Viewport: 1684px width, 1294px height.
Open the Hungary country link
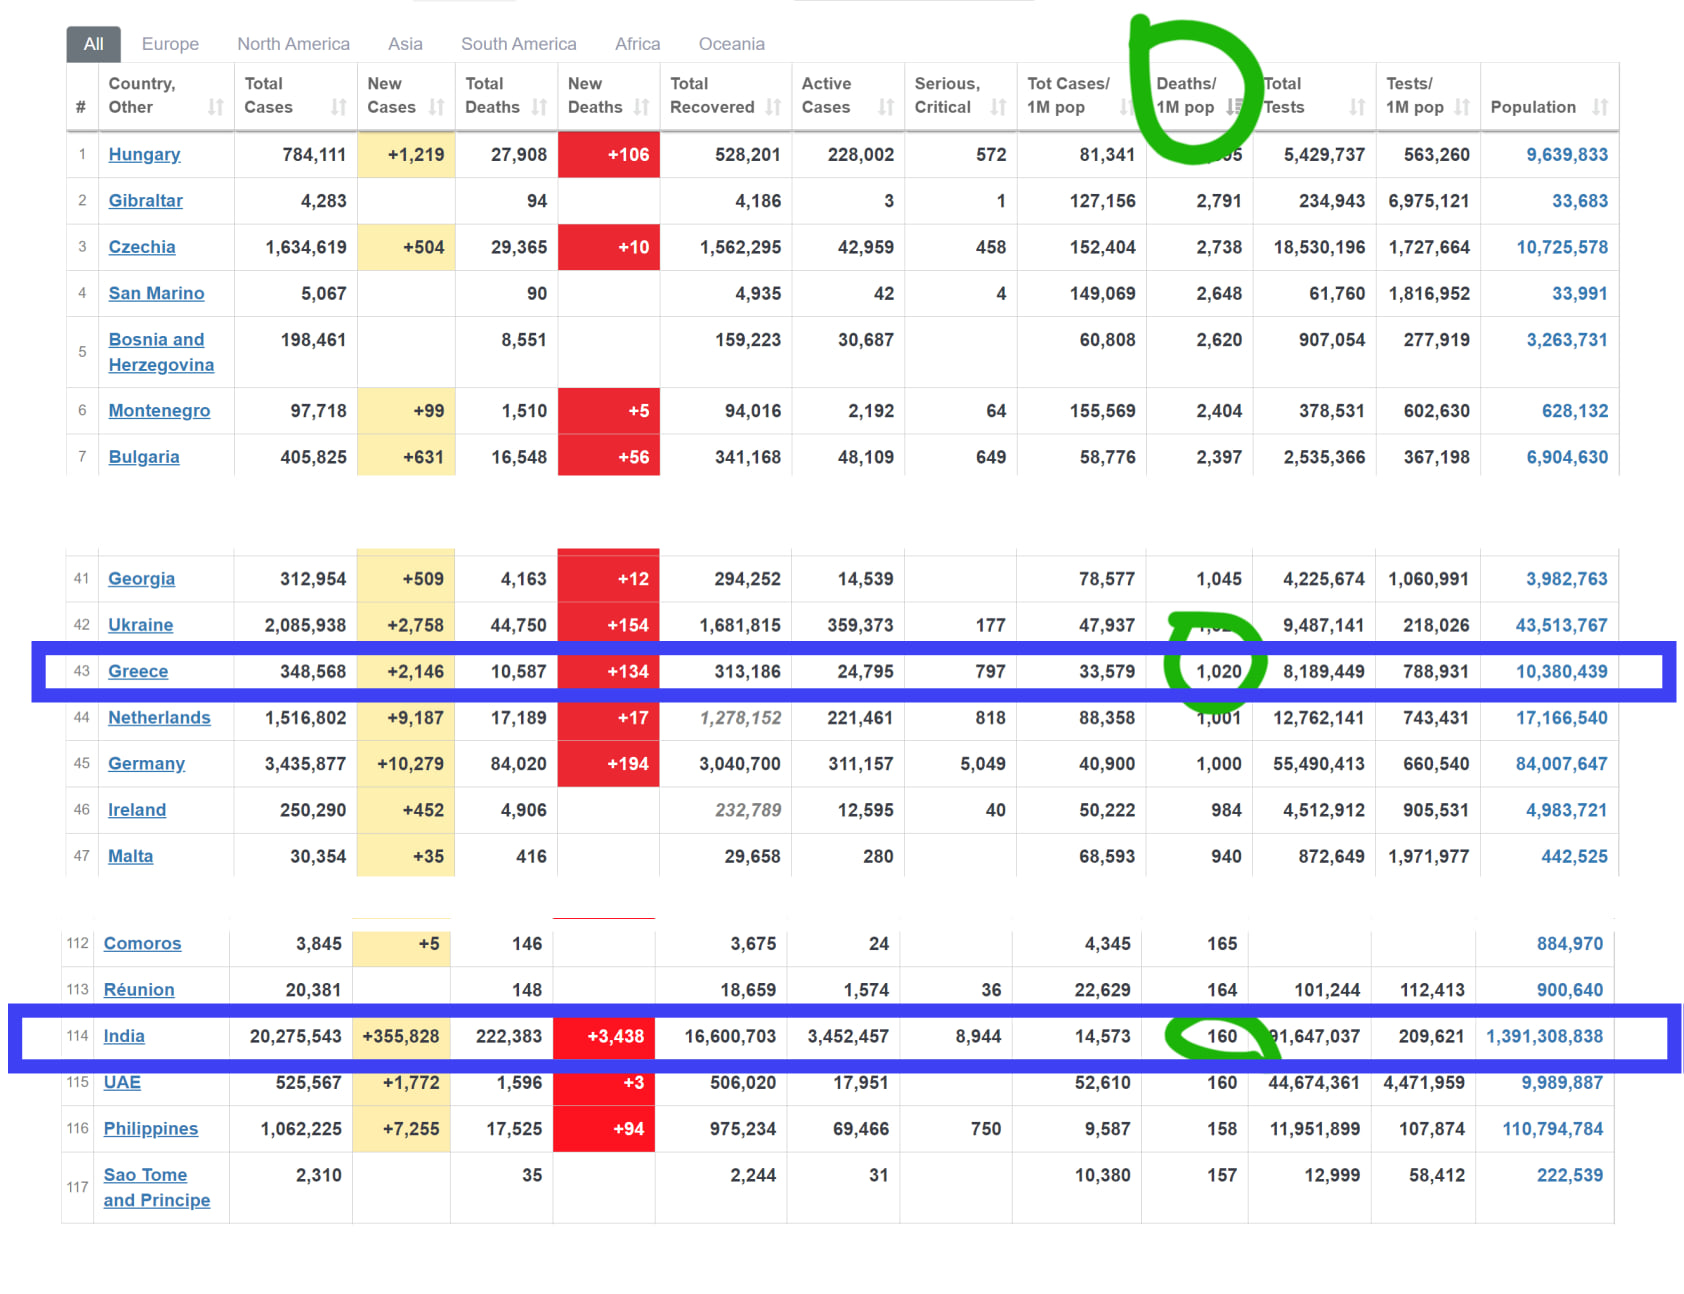coord(144,155)
